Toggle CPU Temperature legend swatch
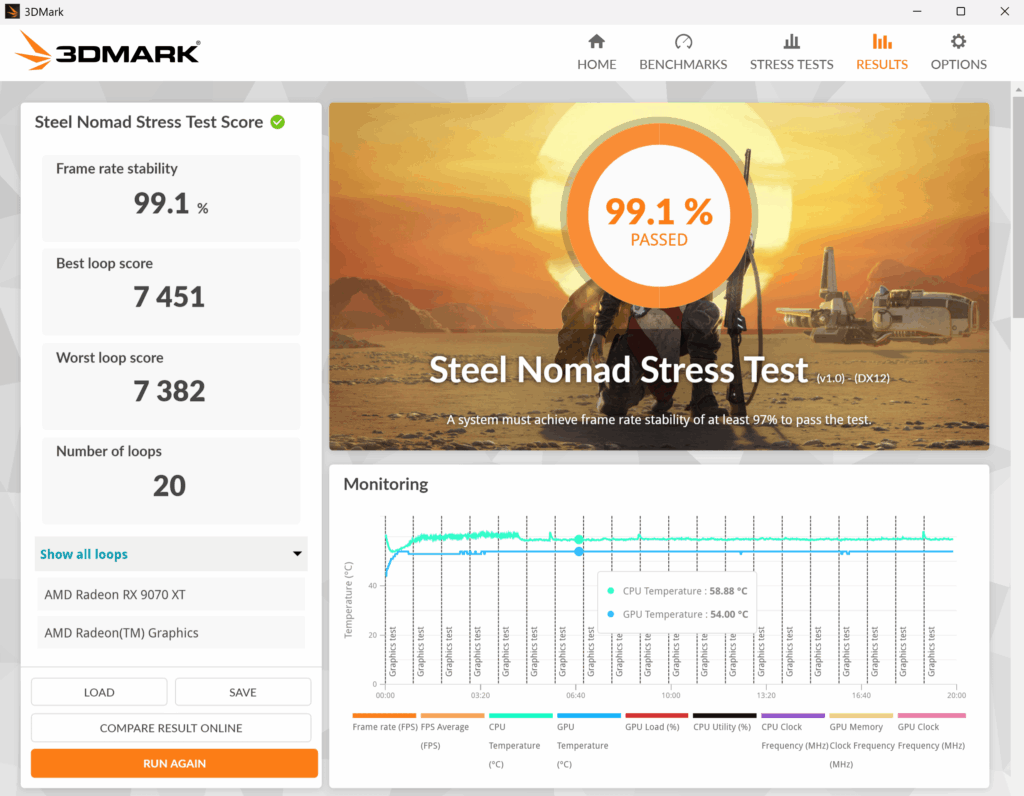1024x796 pixels. click(x=520, y=716)
